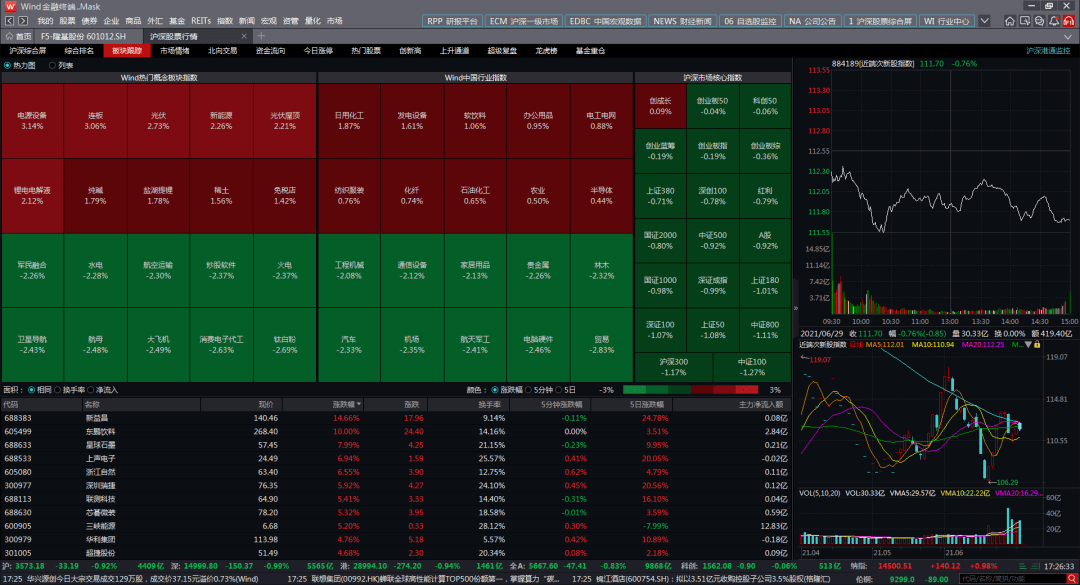Open the 沪深港通监控 link
The image size is (1080, 585).
click(1048, 51)
